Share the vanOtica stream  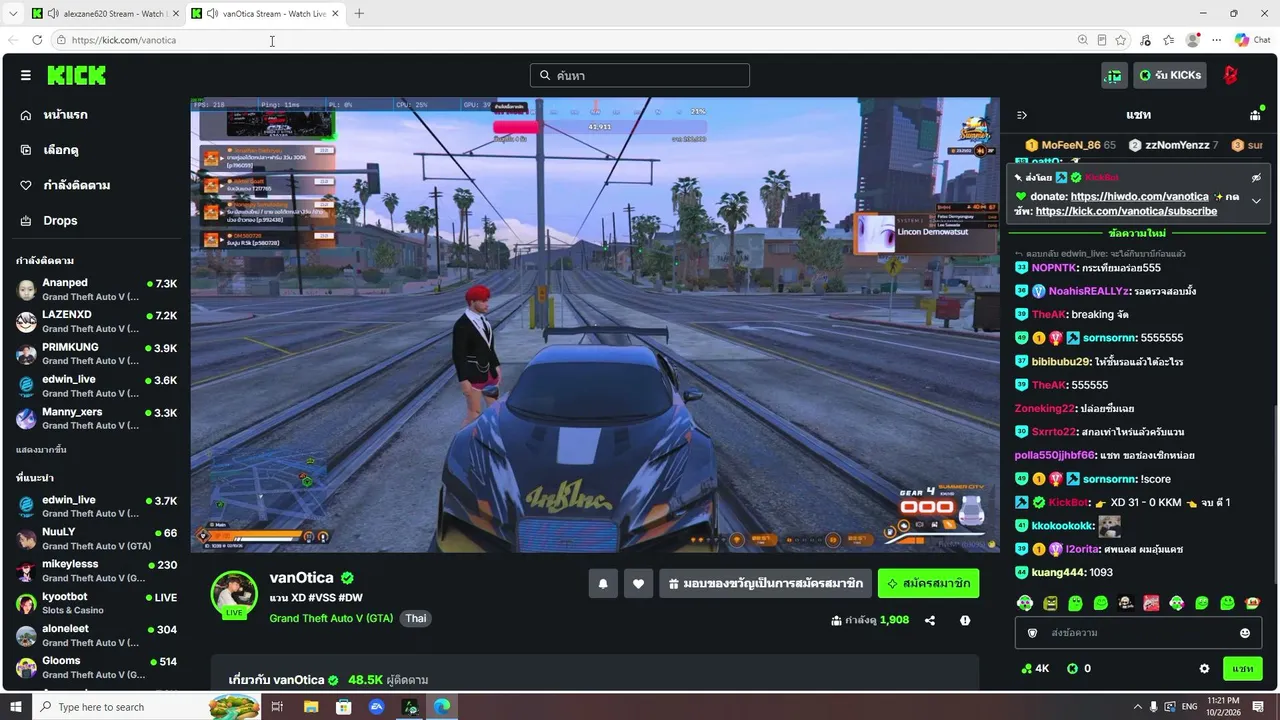pyautogui.click(x=930, y=620)
